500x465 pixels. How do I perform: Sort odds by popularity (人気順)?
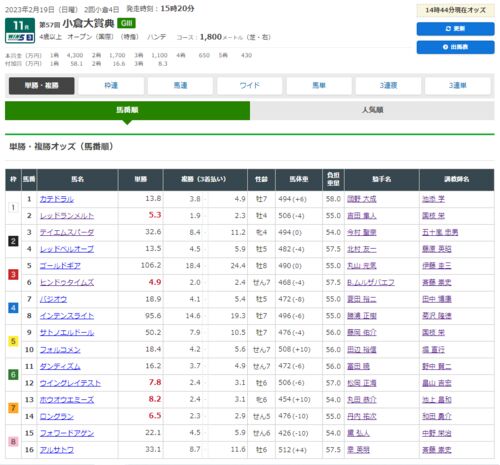tap(372, 110)
